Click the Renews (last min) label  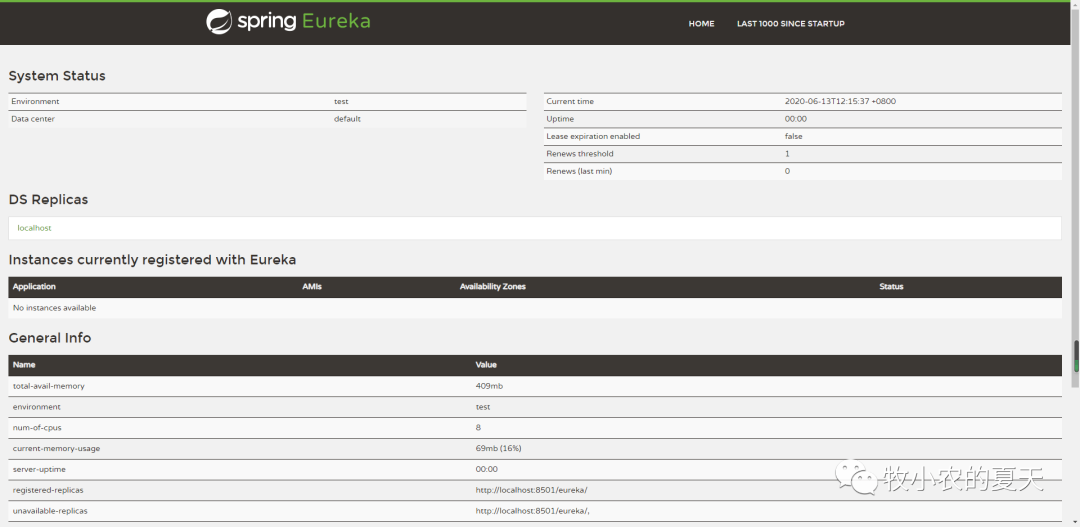[x=579, y=171]
